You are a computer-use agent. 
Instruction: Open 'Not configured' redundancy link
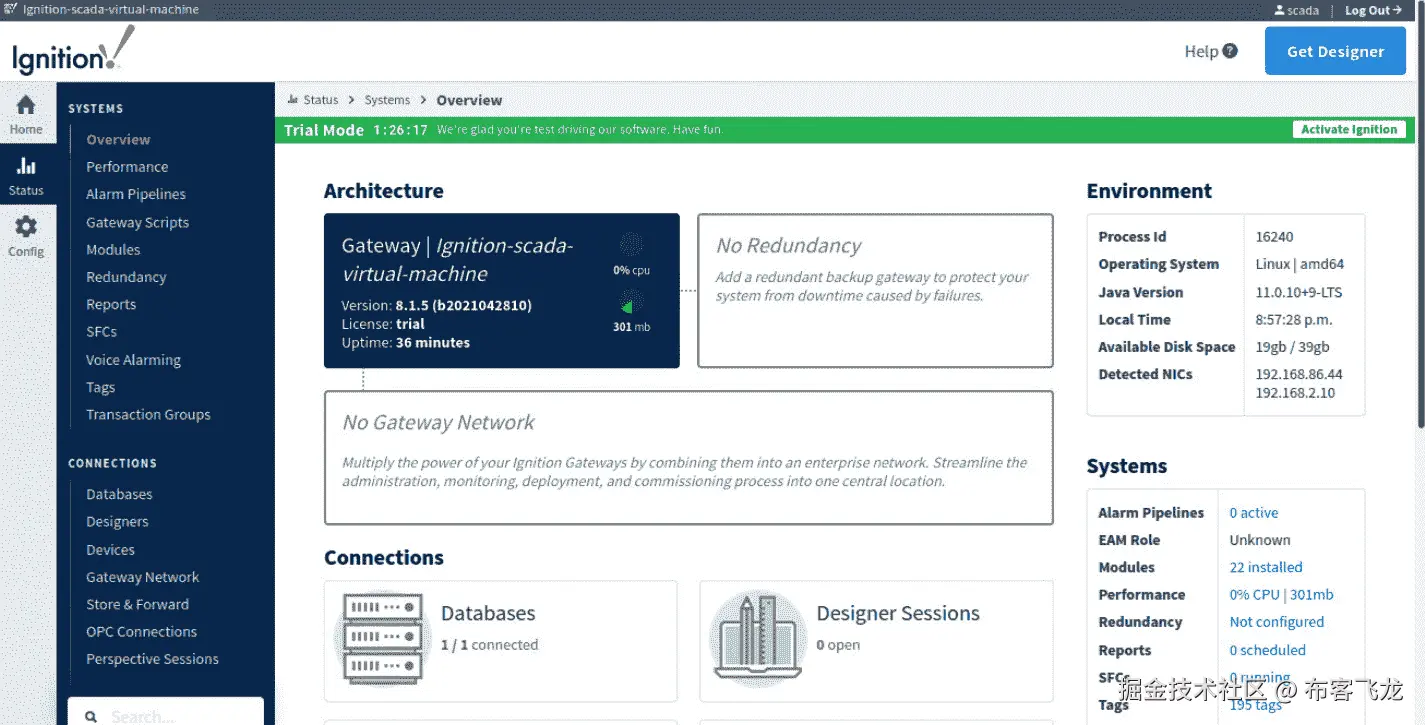1276,621
